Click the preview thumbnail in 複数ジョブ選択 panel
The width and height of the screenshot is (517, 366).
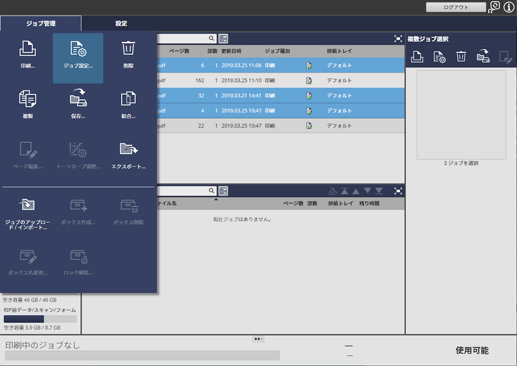[461, 115]
